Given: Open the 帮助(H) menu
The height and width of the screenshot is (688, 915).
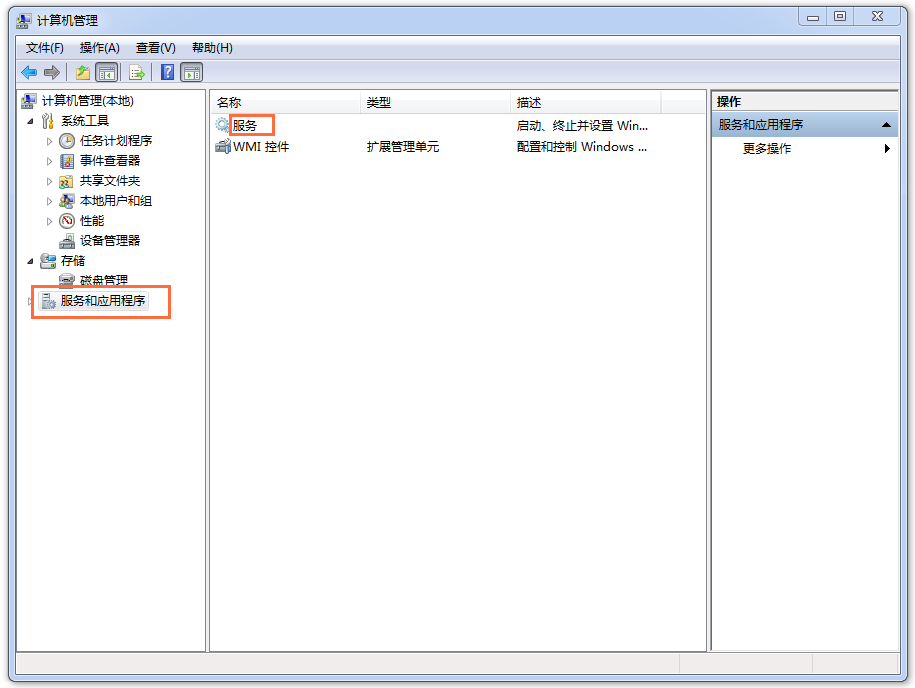Looking at the screenshot, I should (x=212, y=48).
